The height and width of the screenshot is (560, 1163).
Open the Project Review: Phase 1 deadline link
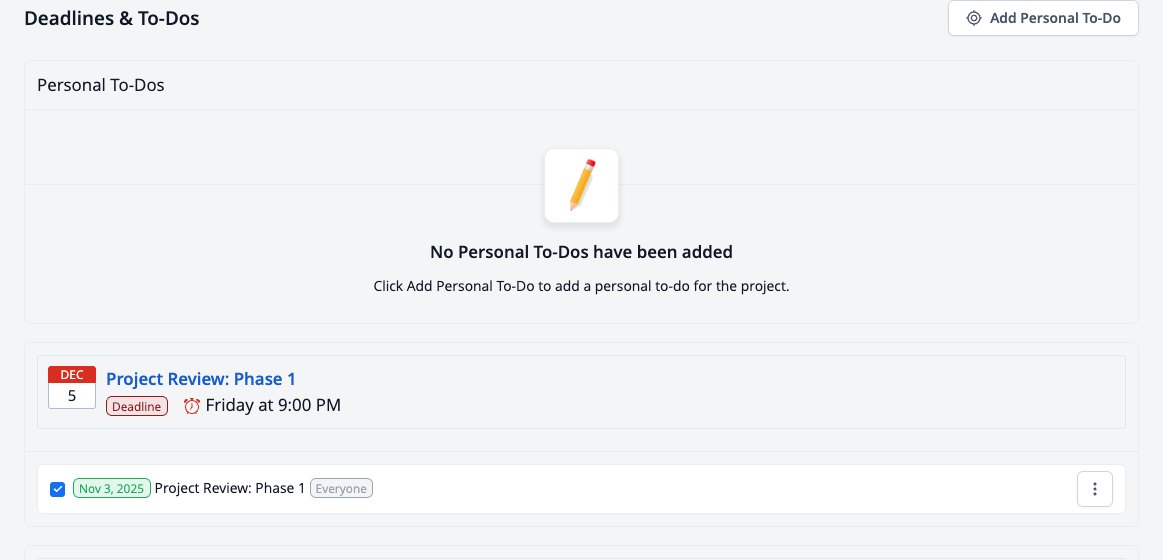pos(201,379)
